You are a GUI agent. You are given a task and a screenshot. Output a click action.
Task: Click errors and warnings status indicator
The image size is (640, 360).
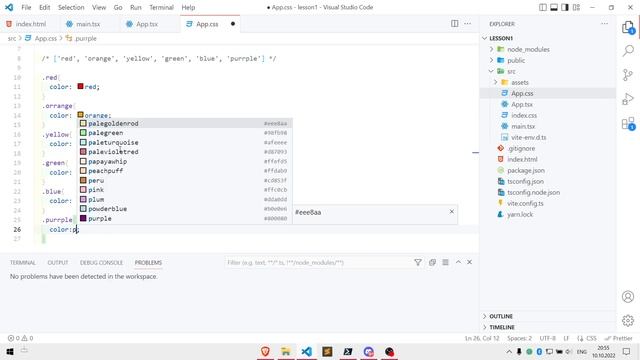point(20,338)
